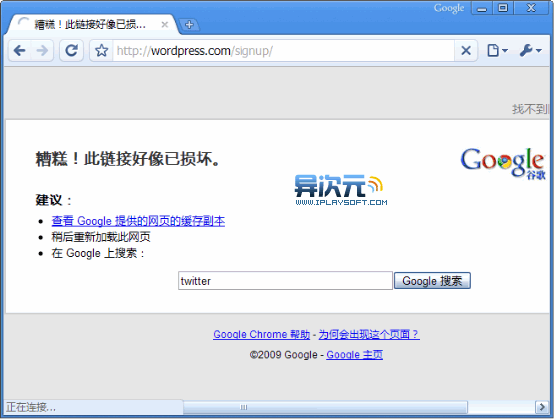The width and height of the screenshot is (555, 419).
Task: Close the current tab
Action: coord(165,24)
